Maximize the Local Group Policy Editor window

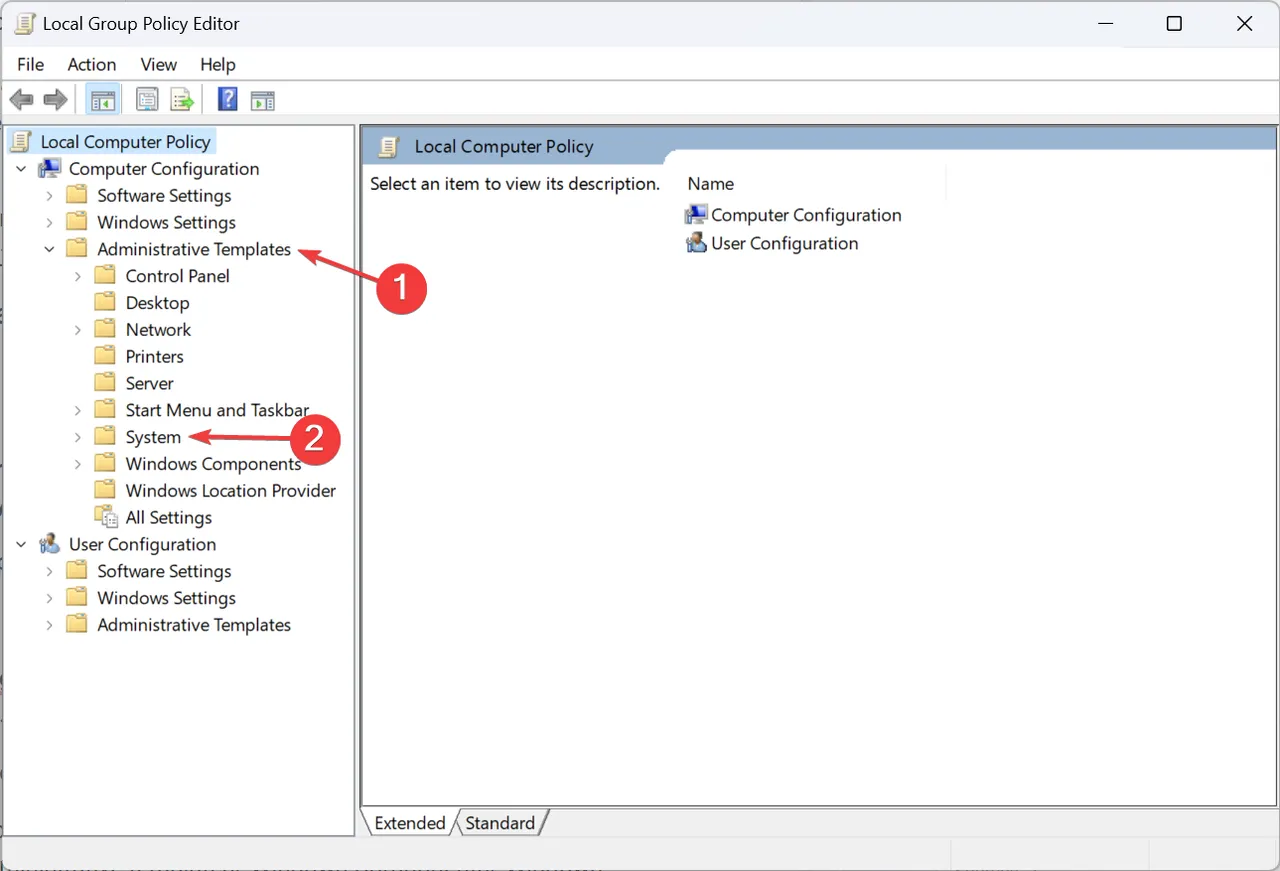(x=1175, y=24)
